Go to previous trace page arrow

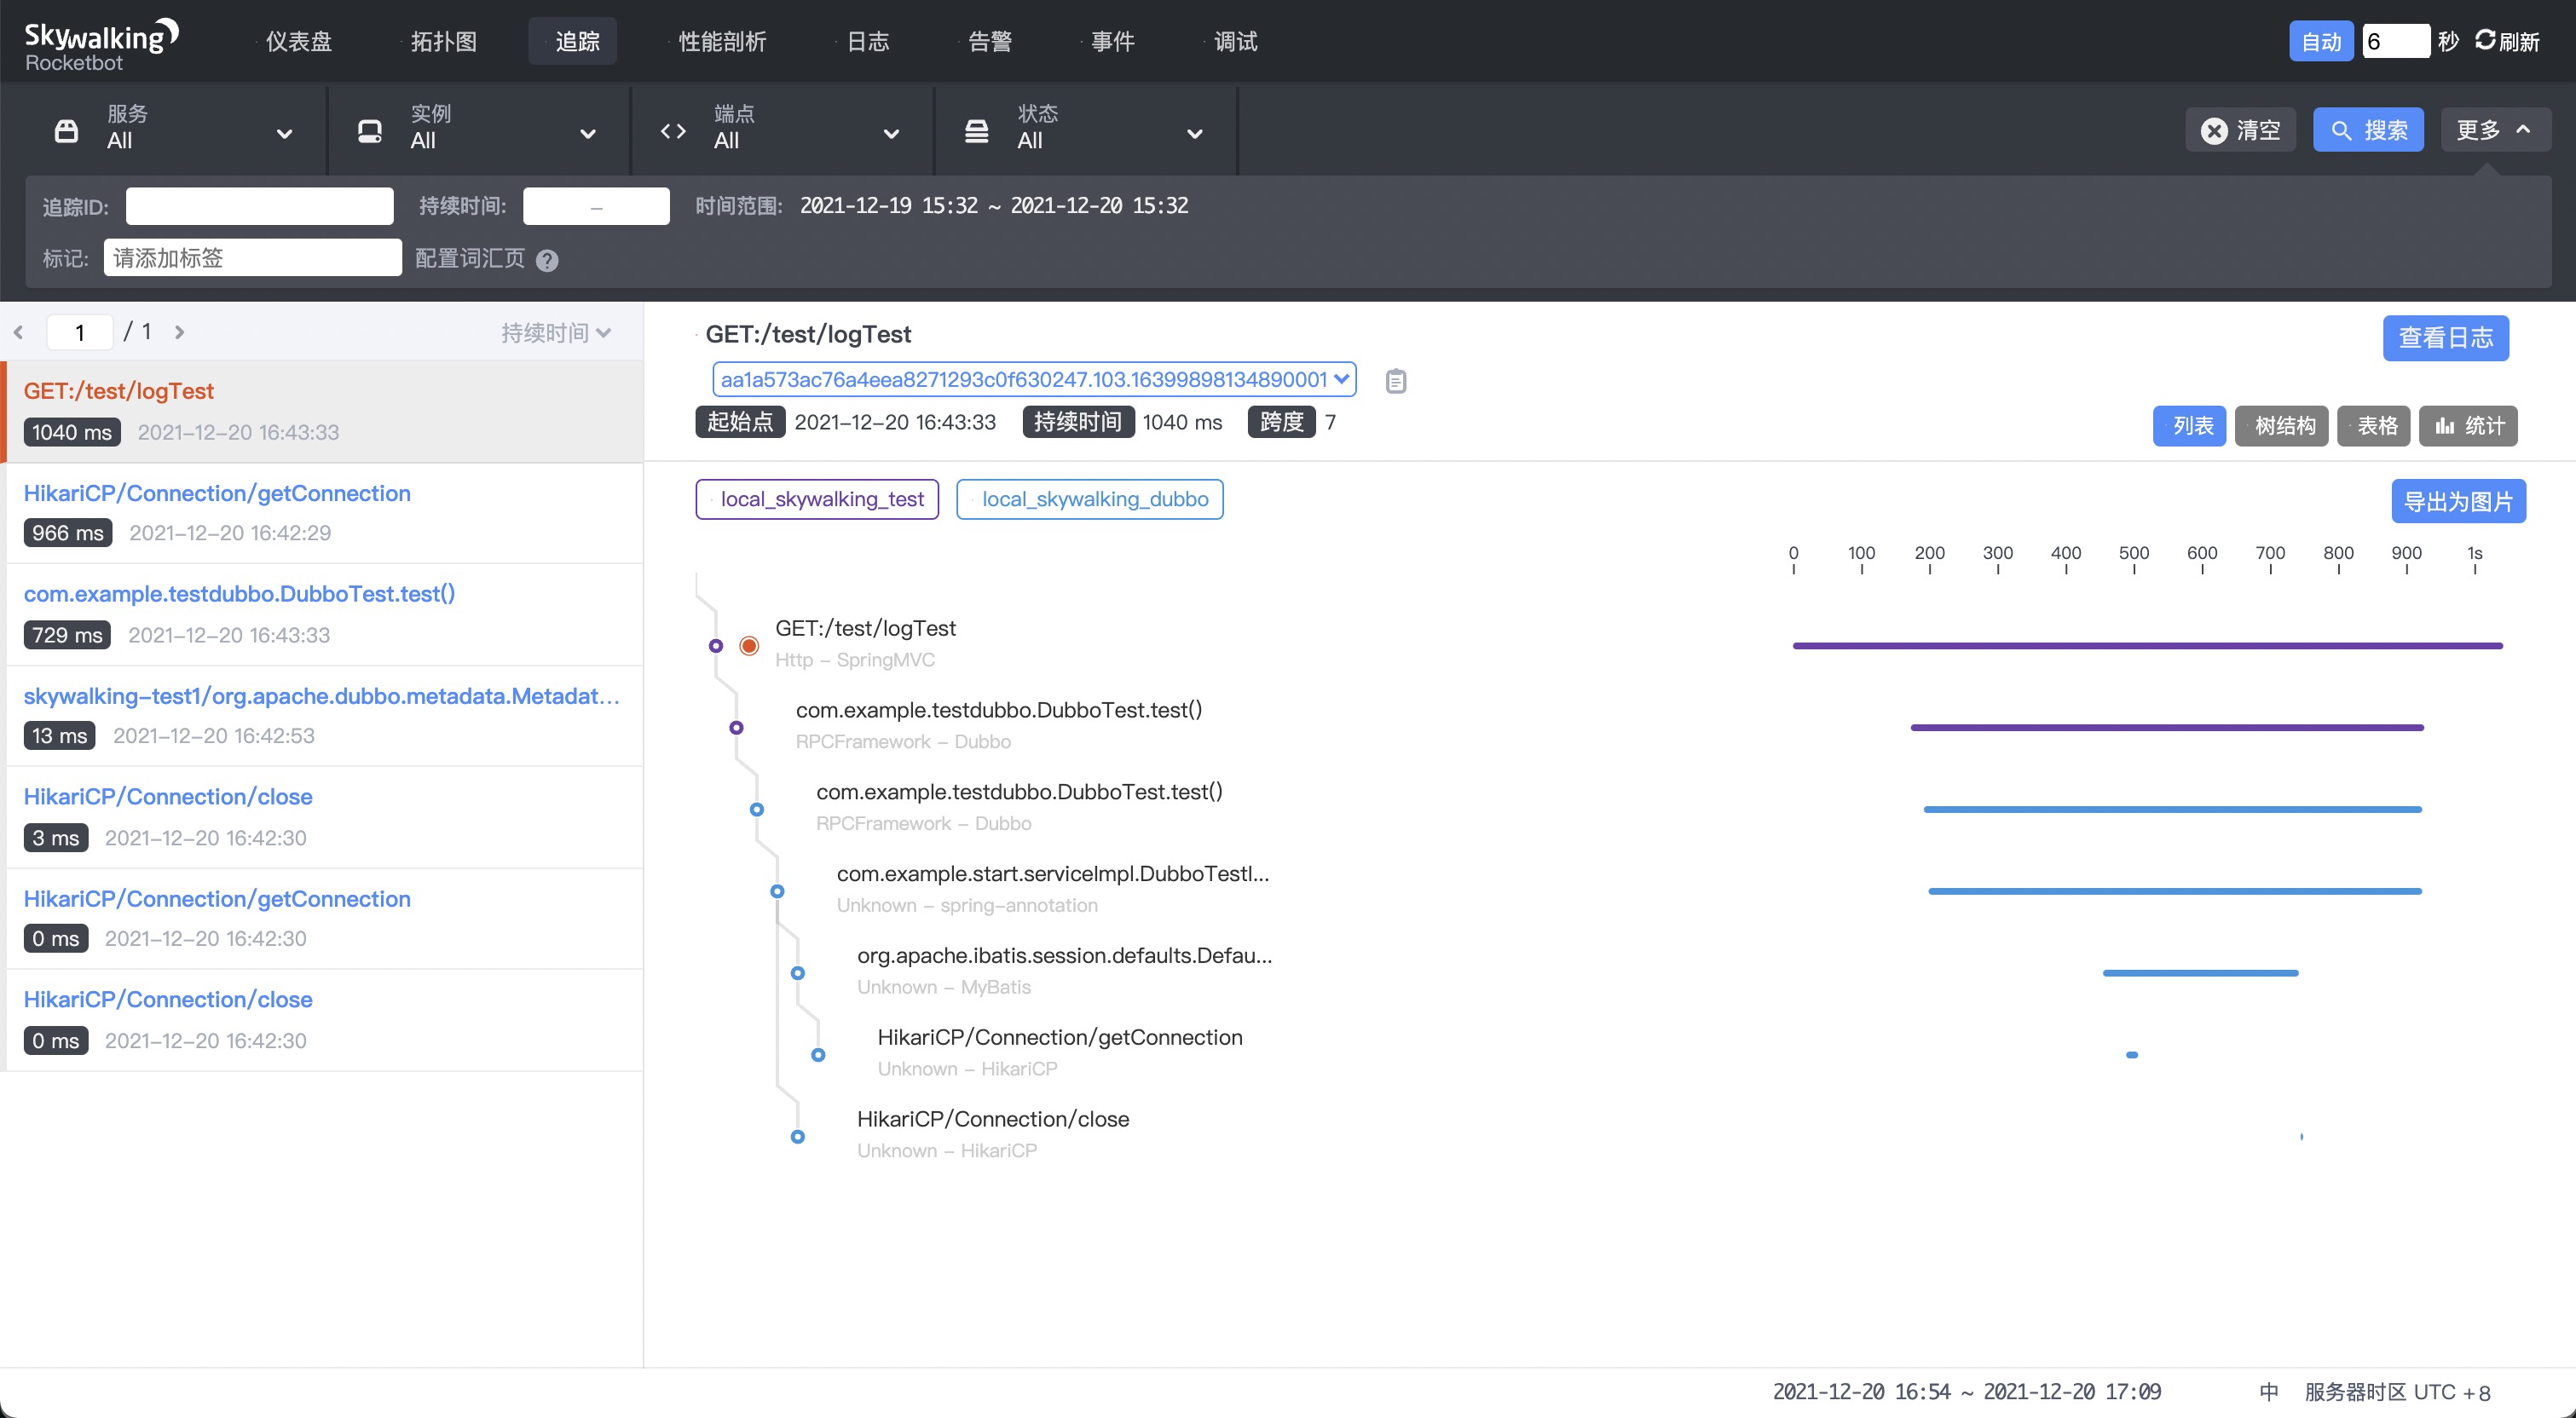tap(18, 332)
